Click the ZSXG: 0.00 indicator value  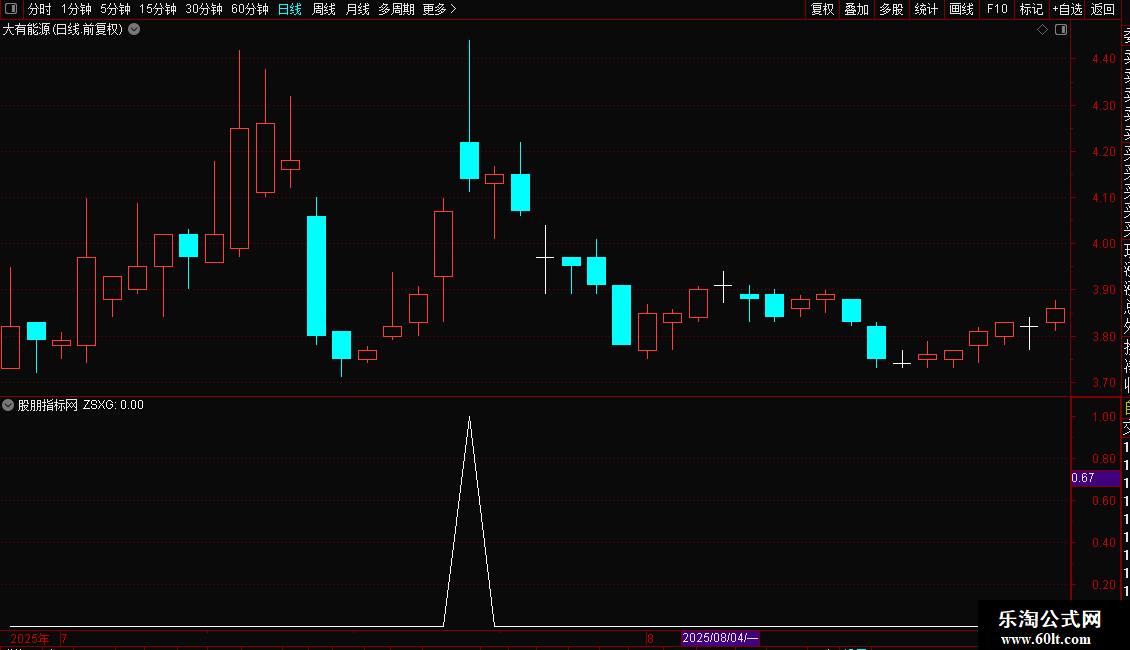pyautogui.click(x=113, y=405)
